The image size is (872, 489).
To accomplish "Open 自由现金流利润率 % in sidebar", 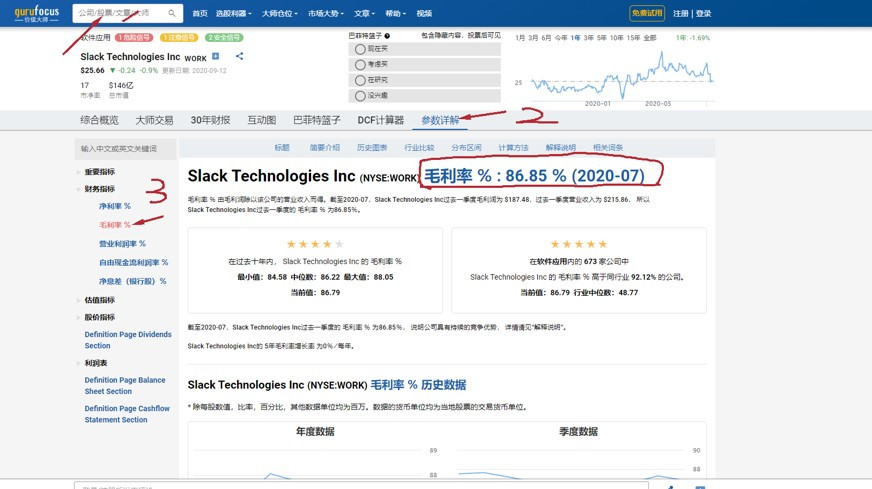I will (x=133, y=263).
